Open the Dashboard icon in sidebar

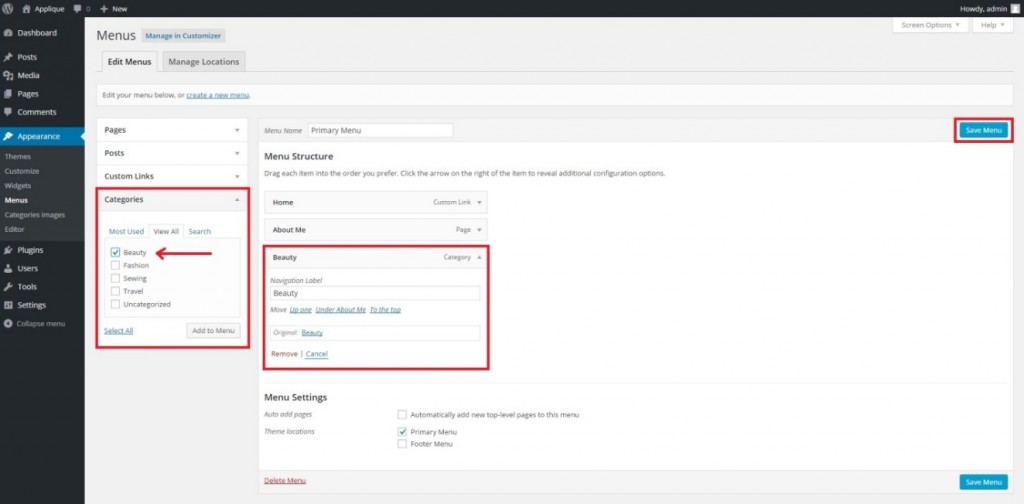click(8, 33)
